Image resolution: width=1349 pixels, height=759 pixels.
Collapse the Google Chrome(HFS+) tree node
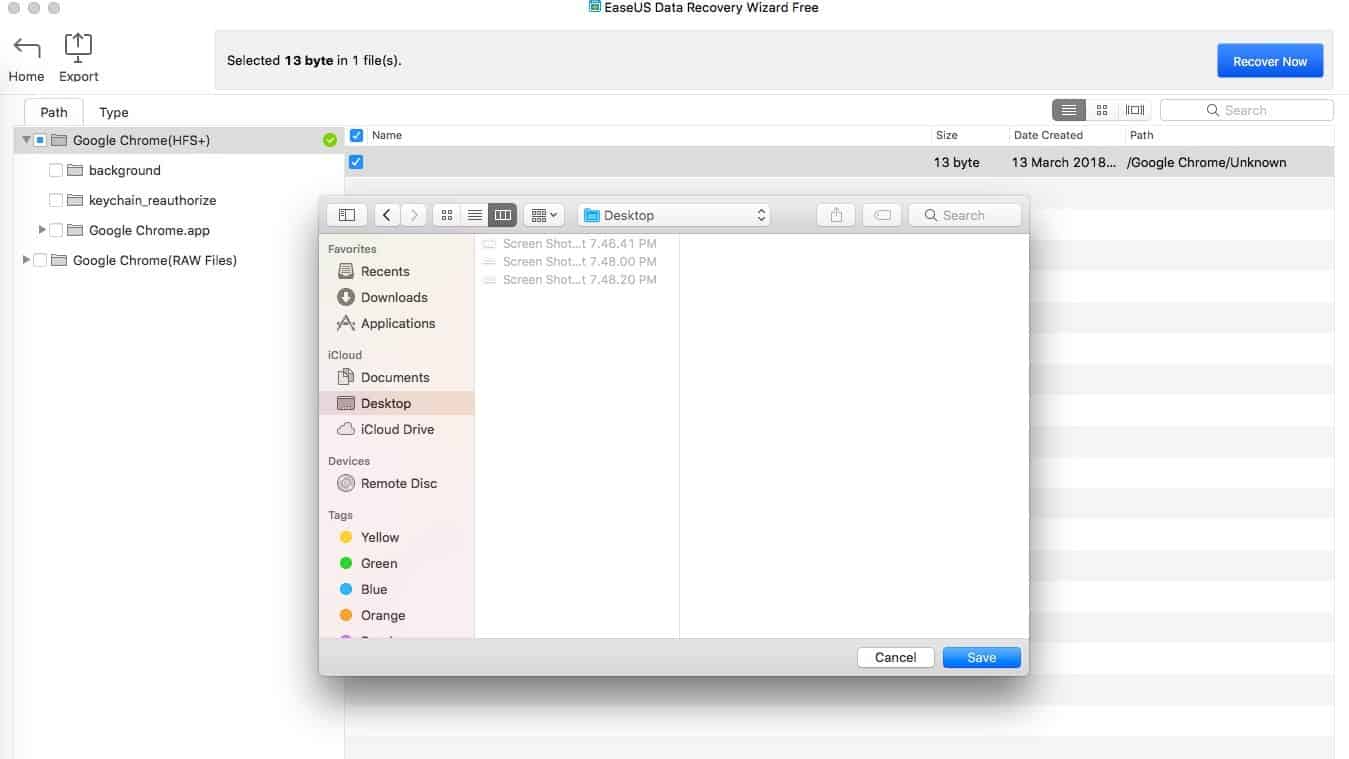pyautogui.click(x=26, y=140)
